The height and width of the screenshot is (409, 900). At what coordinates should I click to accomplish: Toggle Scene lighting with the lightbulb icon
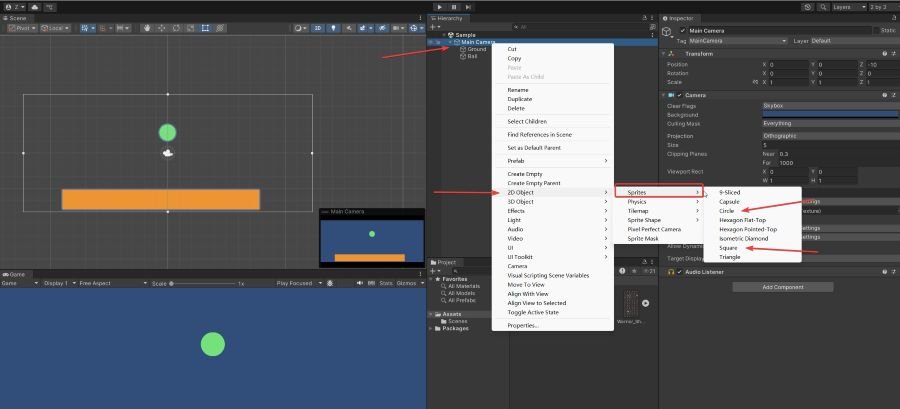point(333,28)
